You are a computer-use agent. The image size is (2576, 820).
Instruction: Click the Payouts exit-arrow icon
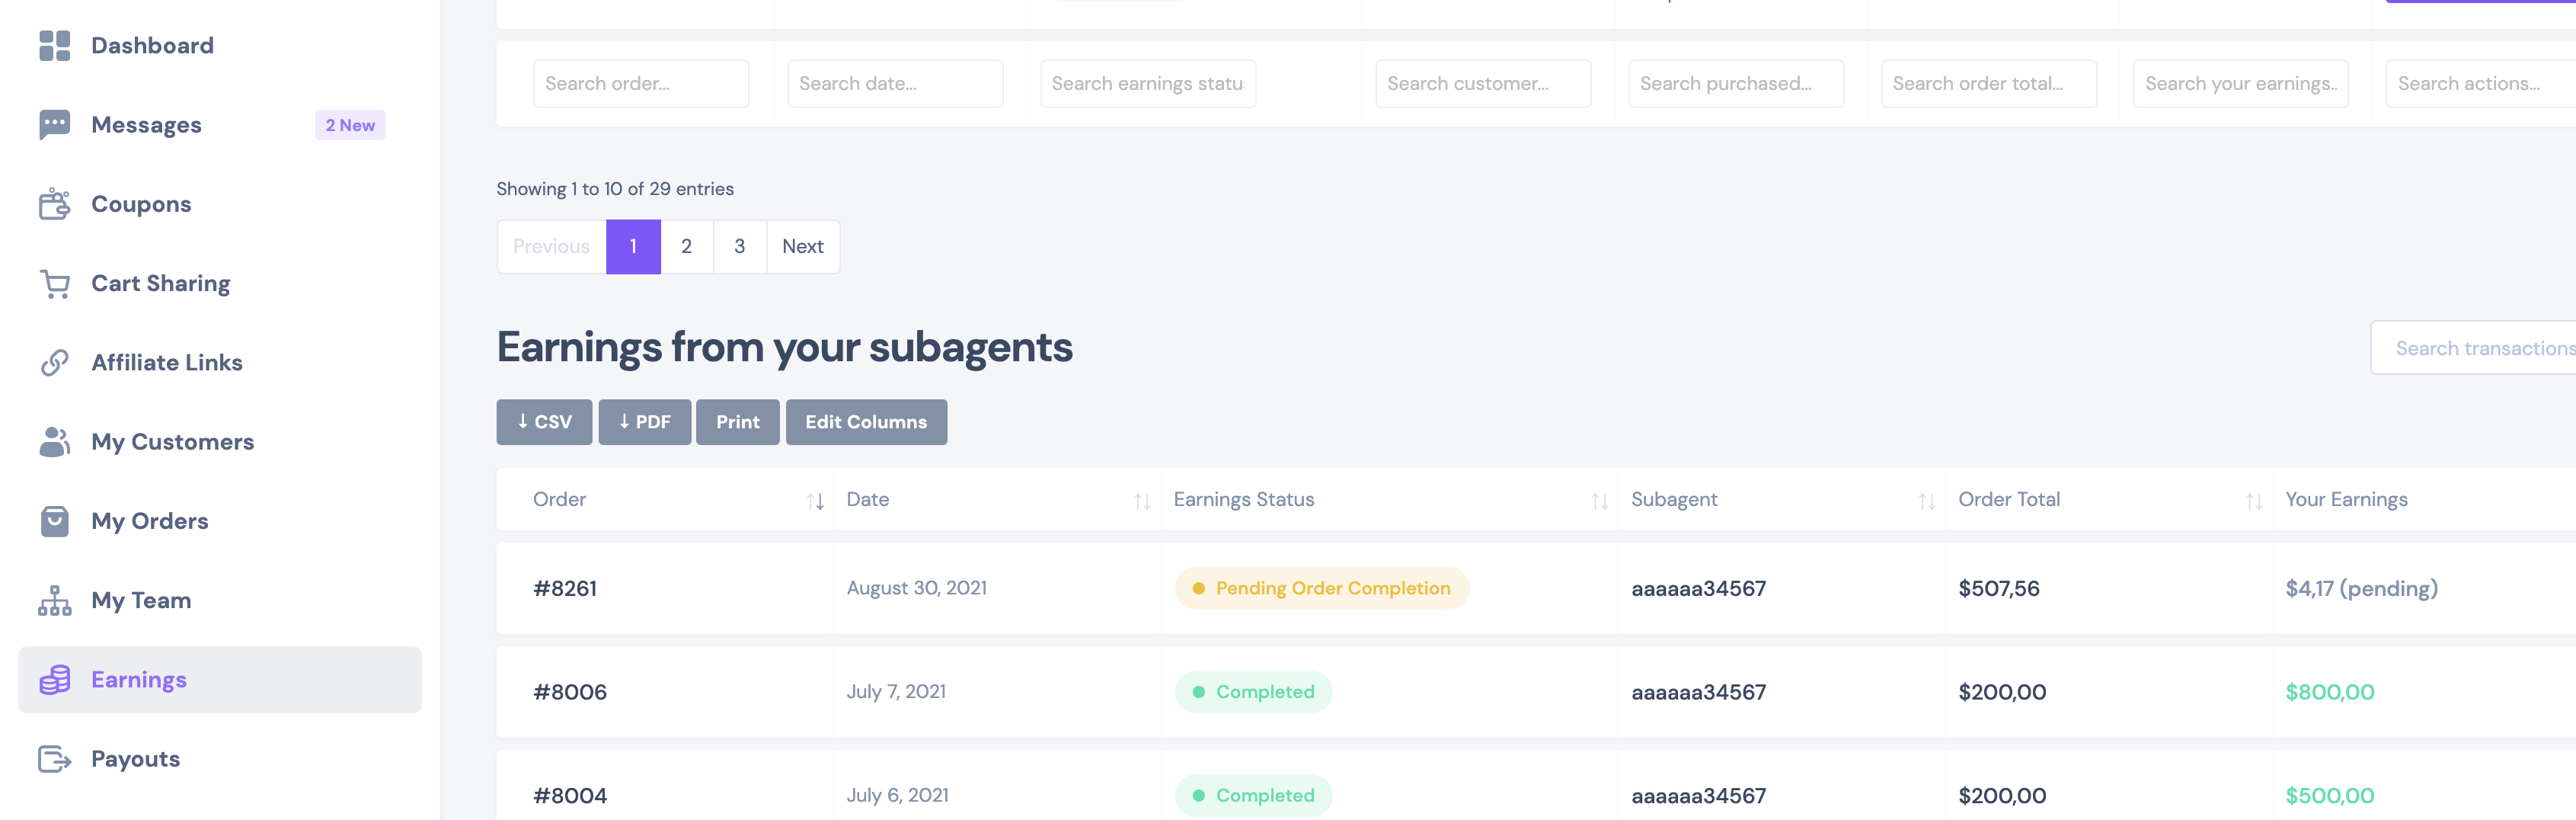point(54,759)
